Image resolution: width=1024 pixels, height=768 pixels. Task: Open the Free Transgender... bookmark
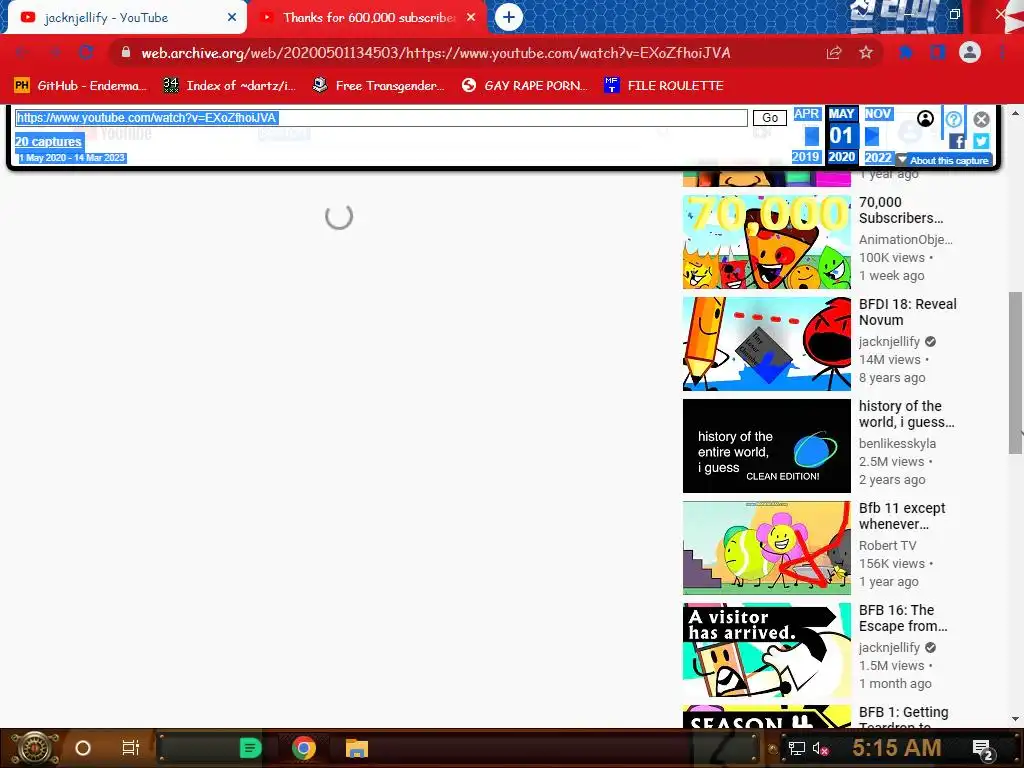[x=379, y=86]
